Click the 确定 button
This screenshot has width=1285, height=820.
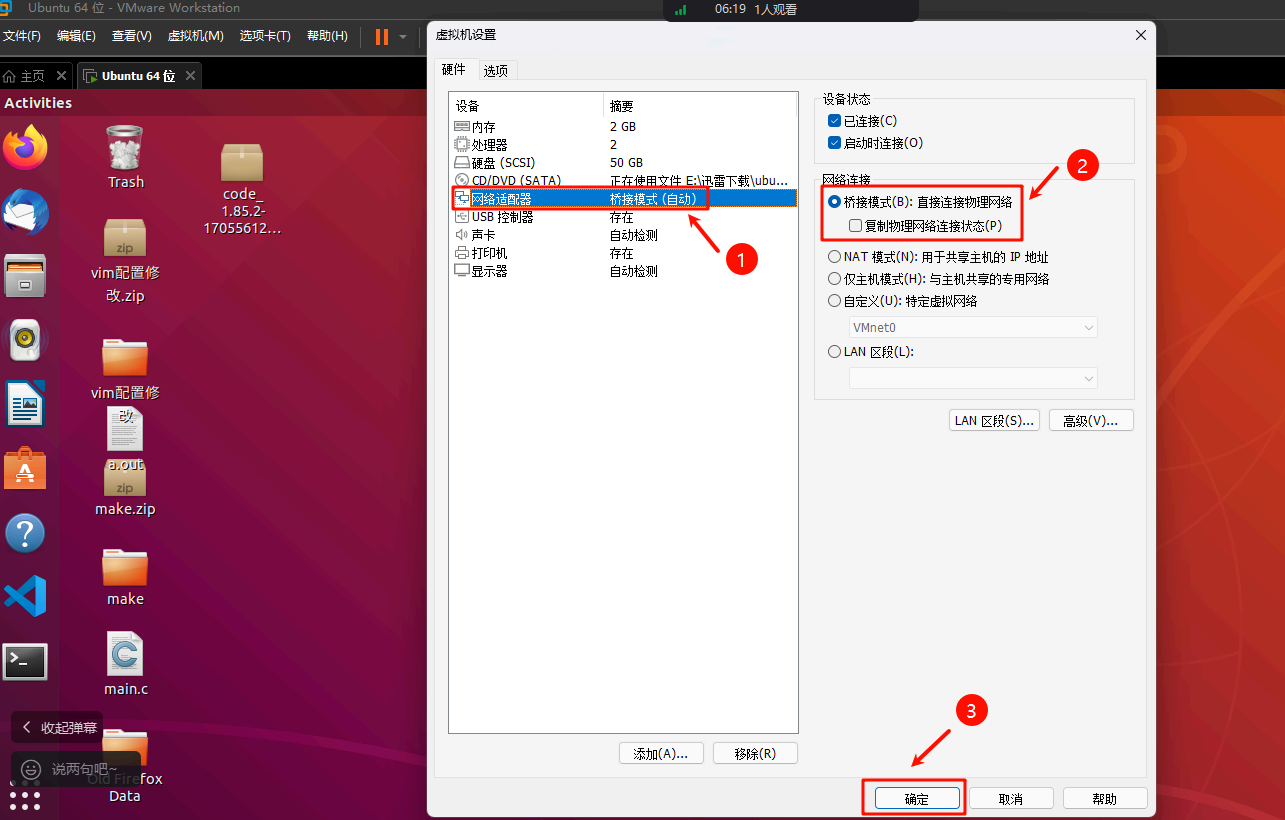pyautogui.click(x=917, y=799)
